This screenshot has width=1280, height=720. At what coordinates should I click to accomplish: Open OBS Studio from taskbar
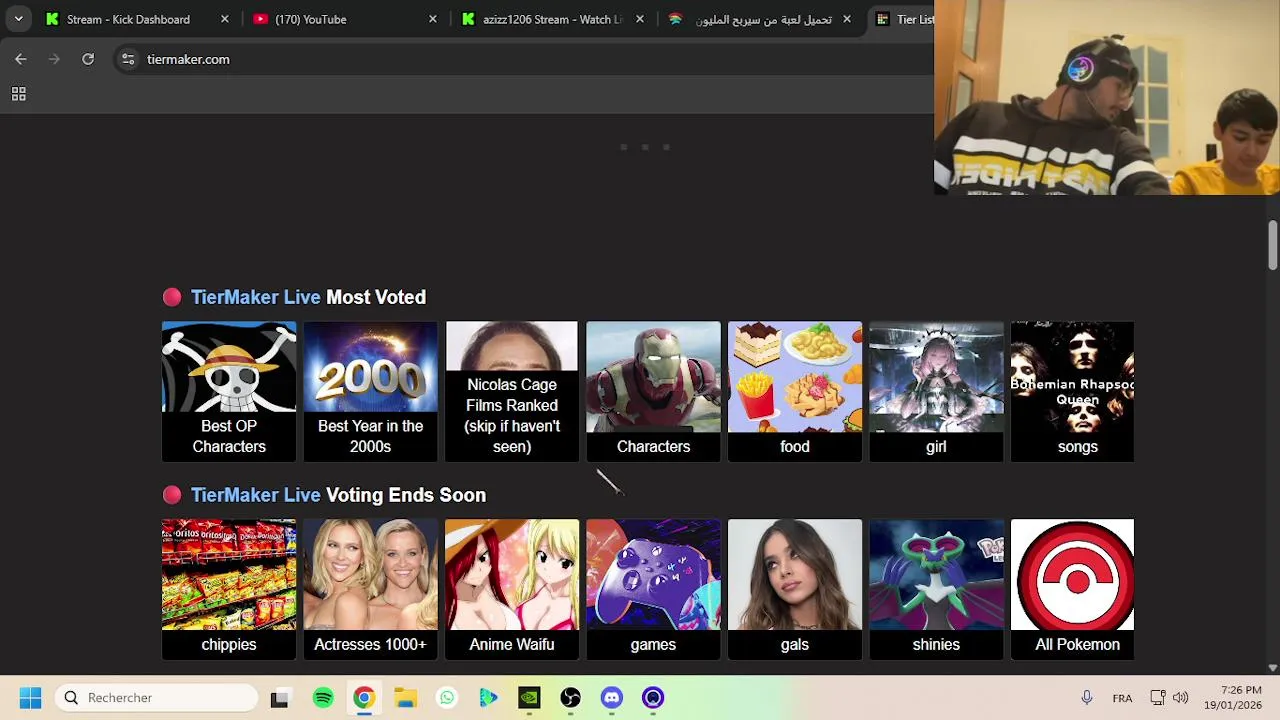point(570,698)
